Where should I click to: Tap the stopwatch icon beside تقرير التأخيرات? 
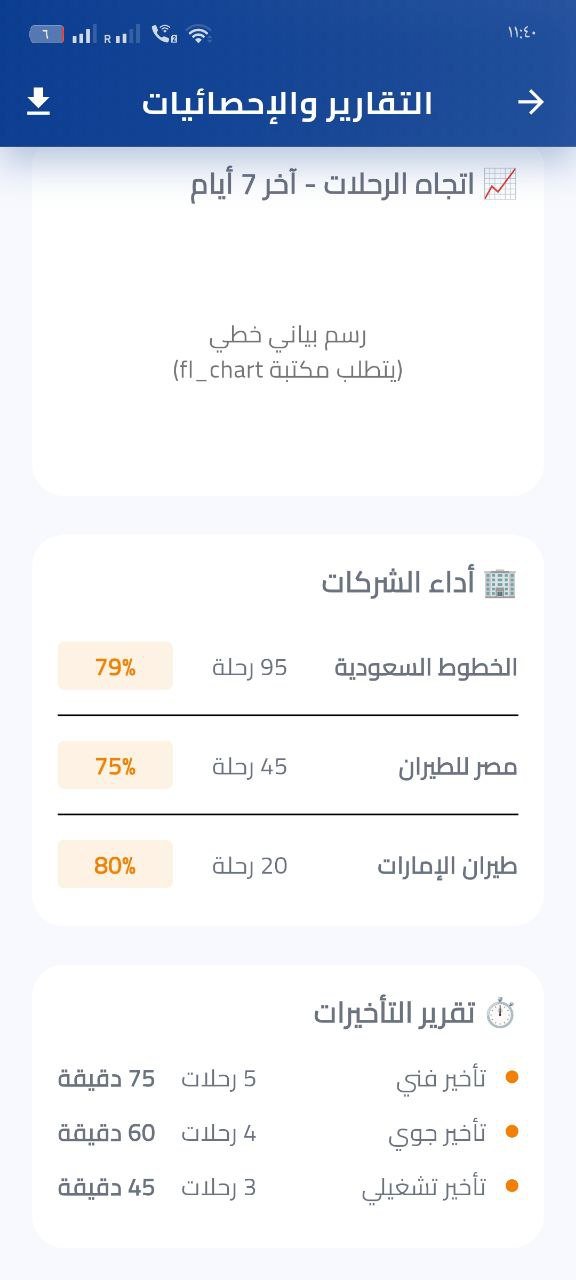(501, 1012)
